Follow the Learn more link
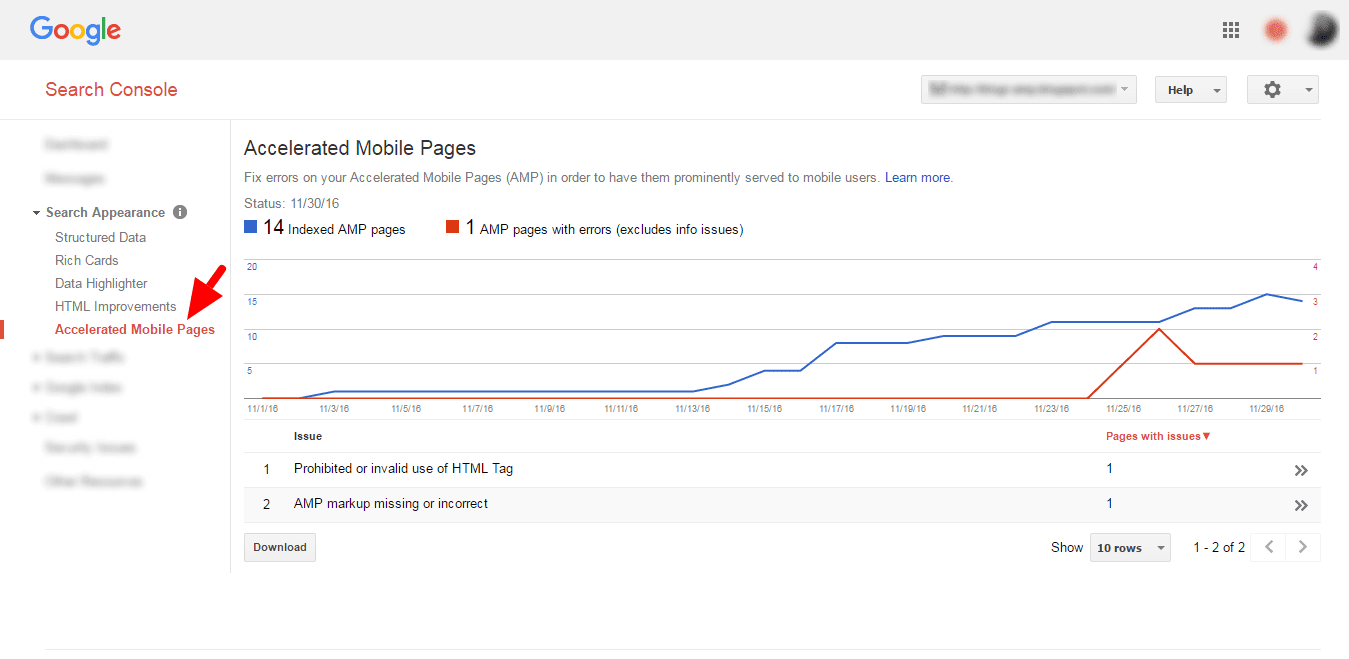The height and width of the screenshot is (659, 1349). tap(917, 177)
